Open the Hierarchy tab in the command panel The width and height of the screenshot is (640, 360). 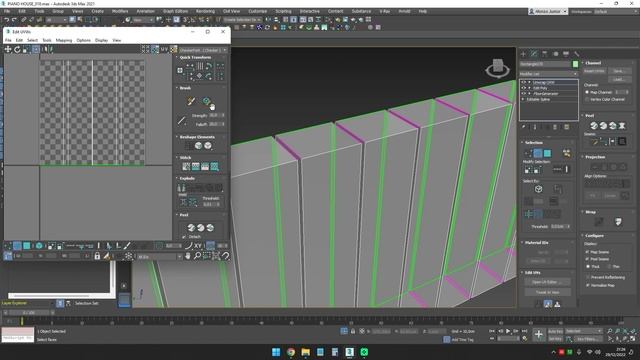[544, 54]
